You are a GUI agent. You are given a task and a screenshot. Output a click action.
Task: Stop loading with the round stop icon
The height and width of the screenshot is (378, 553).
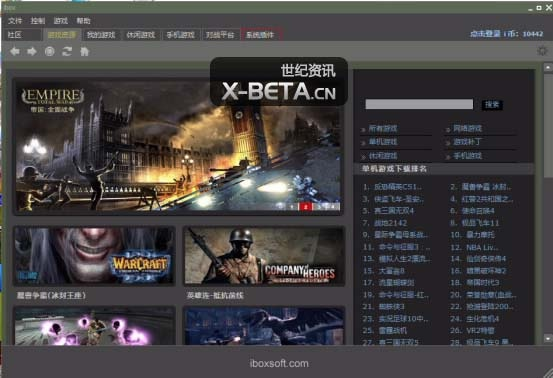click(50, 51)
